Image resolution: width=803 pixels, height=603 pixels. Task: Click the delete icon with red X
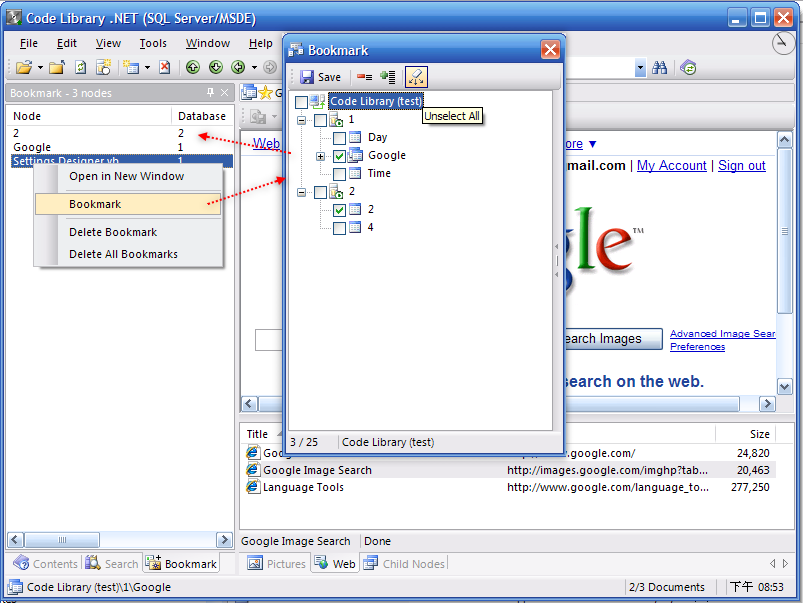pyautogui.click(x=164, y=67)
